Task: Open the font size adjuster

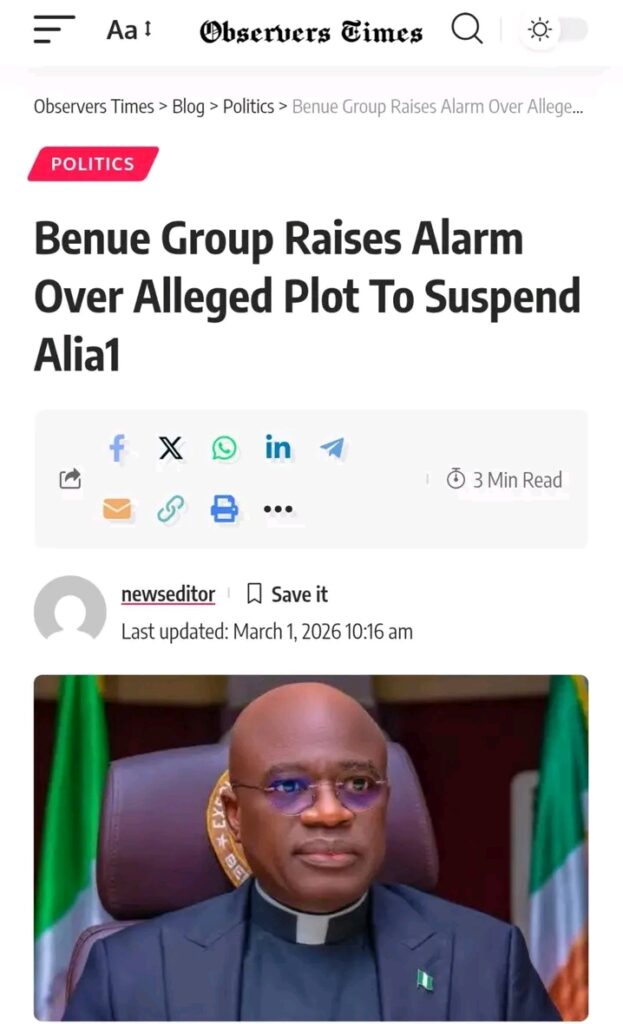Action: 129,30
